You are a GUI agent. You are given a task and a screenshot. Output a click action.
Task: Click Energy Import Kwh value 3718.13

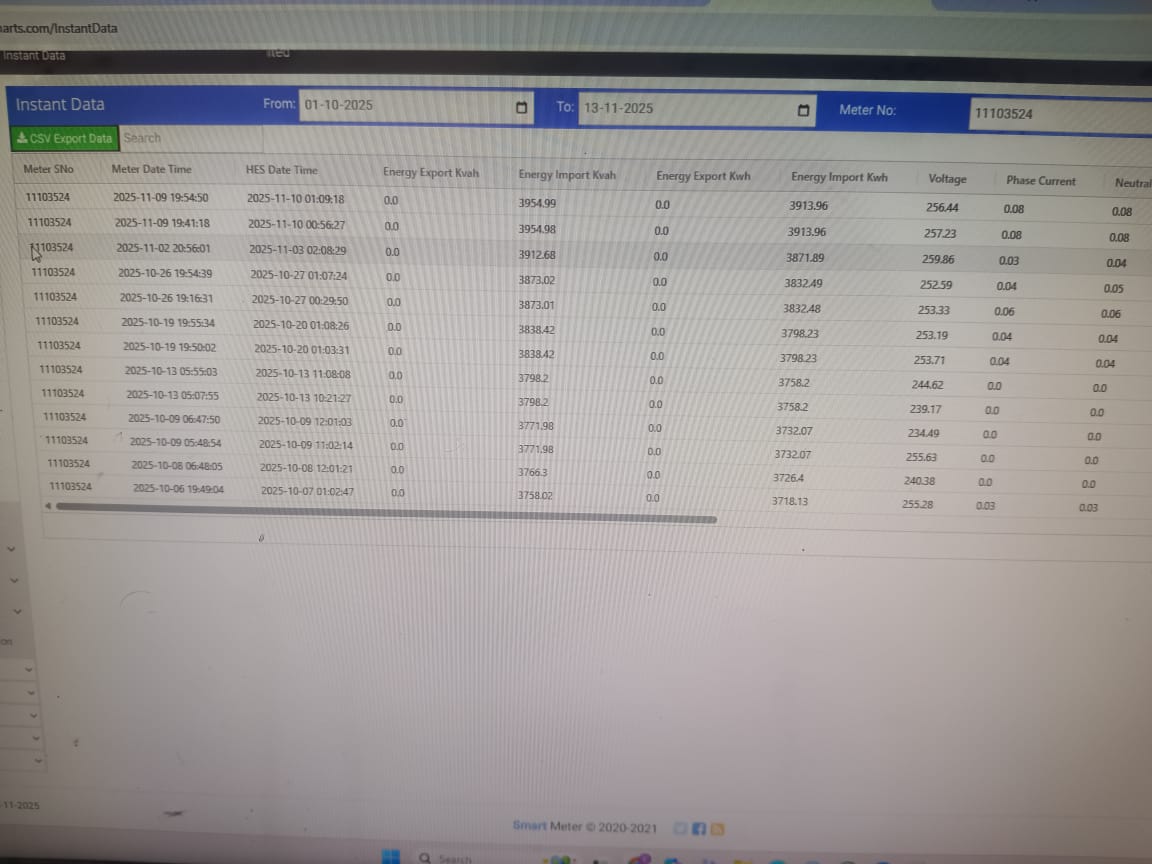tap(790, 502)
